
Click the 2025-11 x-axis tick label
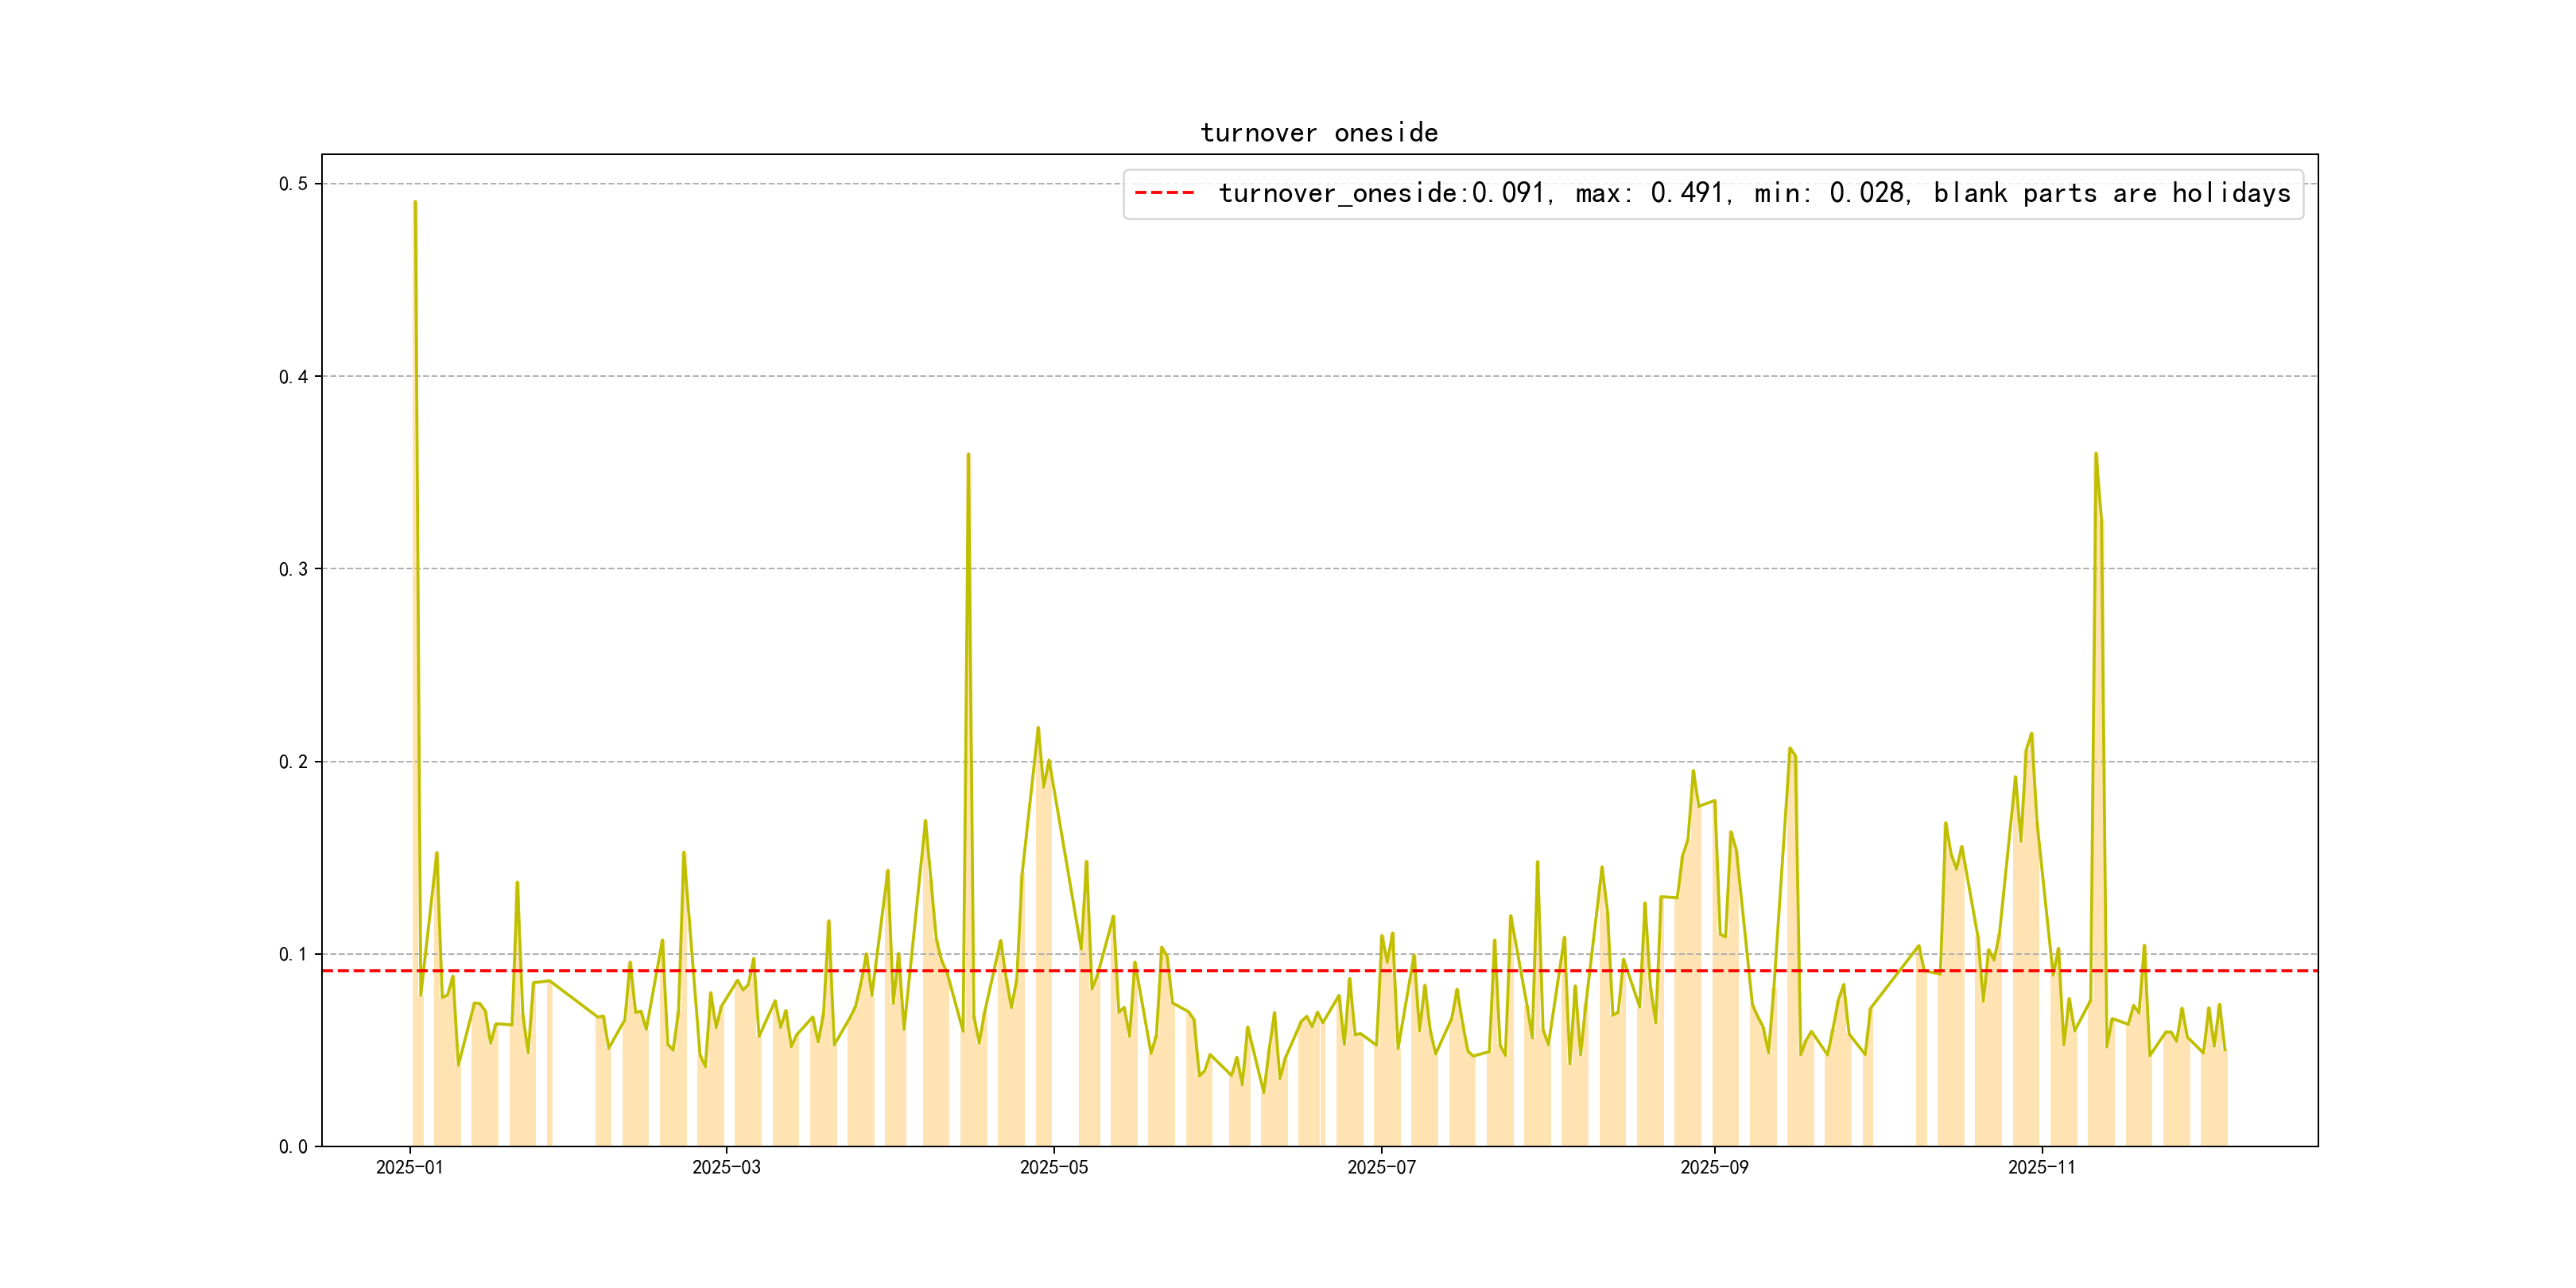click(x=2041, y=1167)
